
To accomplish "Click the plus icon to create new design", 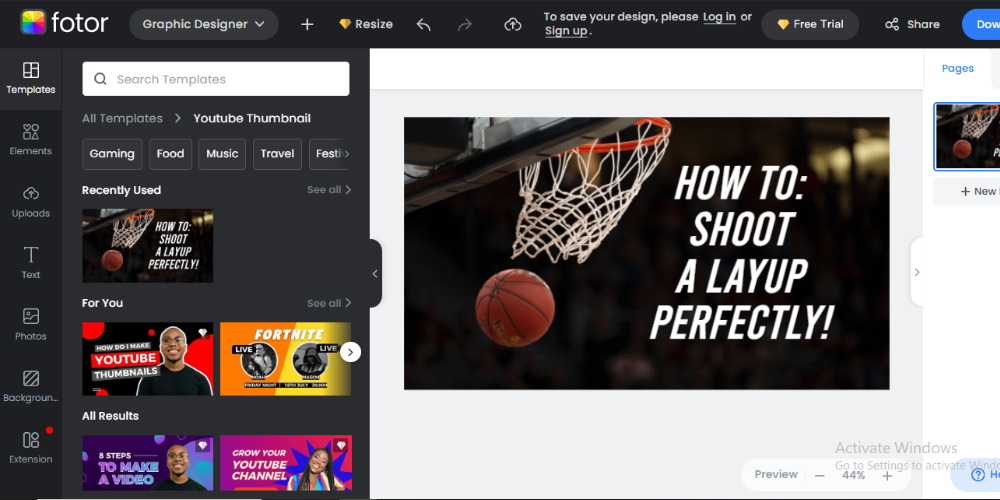I will pos(307,24).
